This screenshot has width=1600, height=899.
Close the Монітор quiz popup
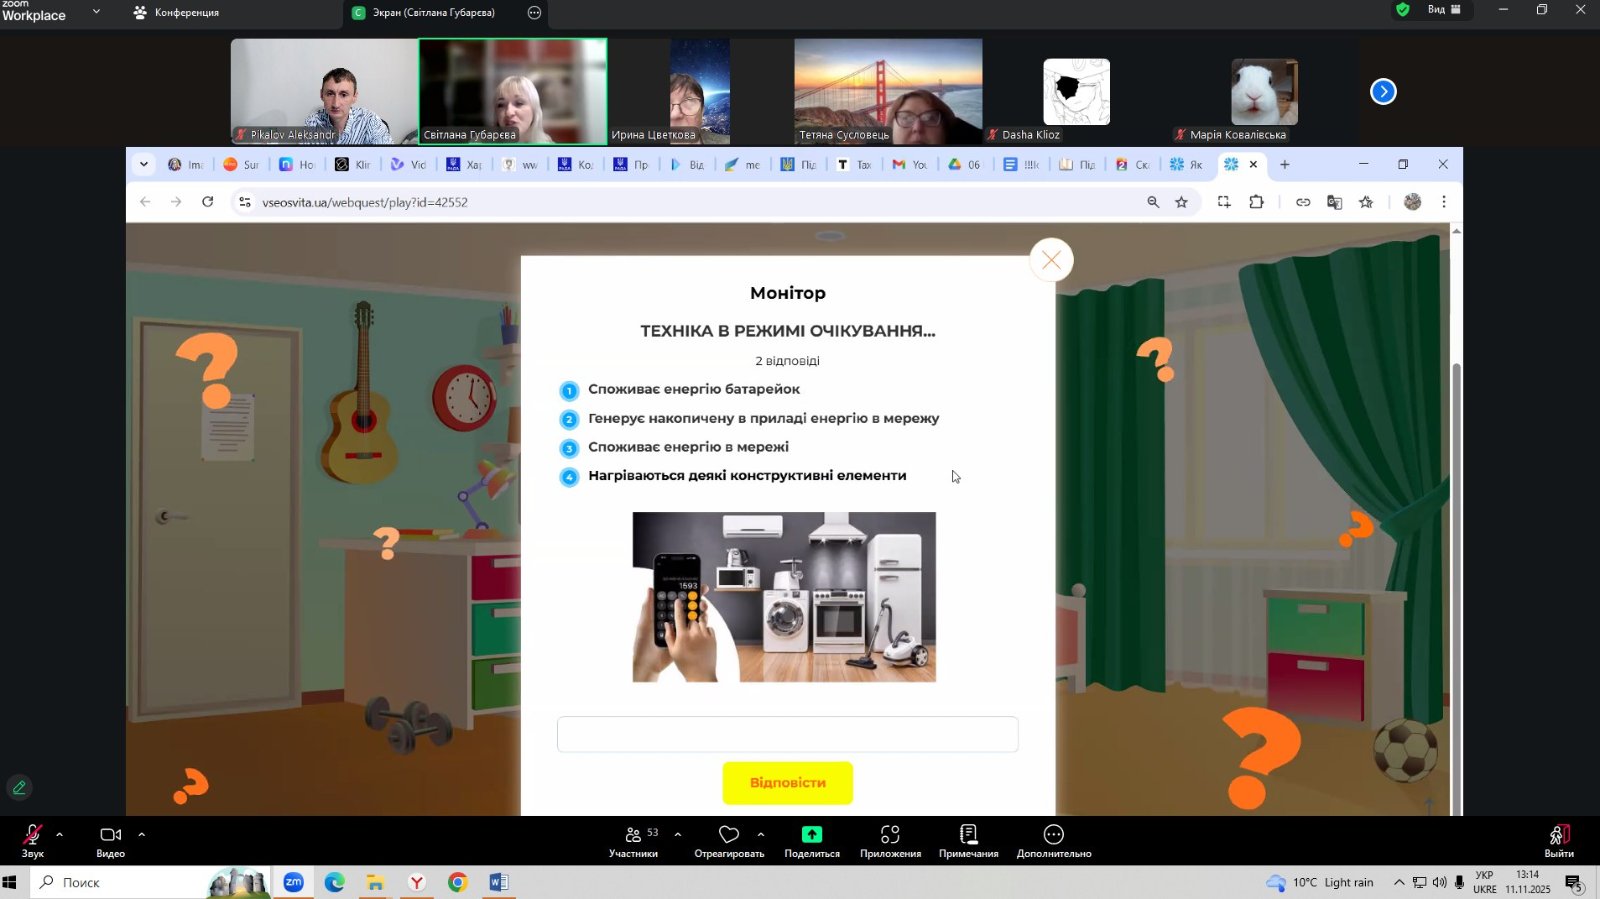[x=1051, y=260]
